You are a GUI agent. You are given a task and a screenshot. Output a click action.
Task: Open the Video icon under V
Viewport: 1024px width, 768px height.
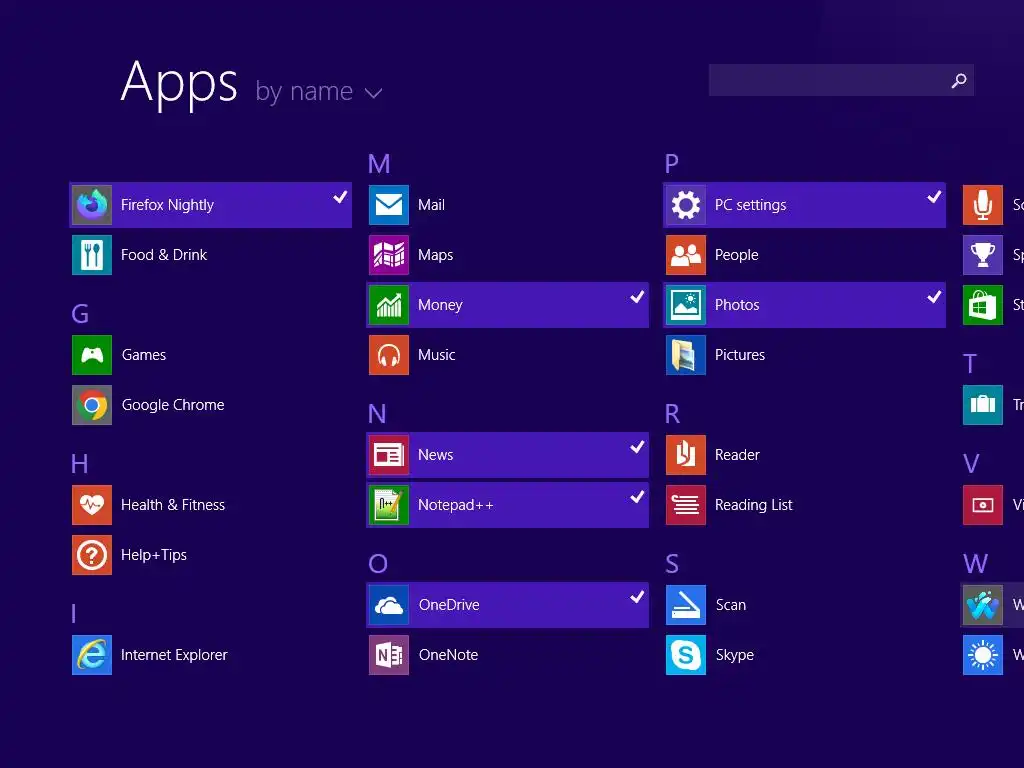pos(983,505)
